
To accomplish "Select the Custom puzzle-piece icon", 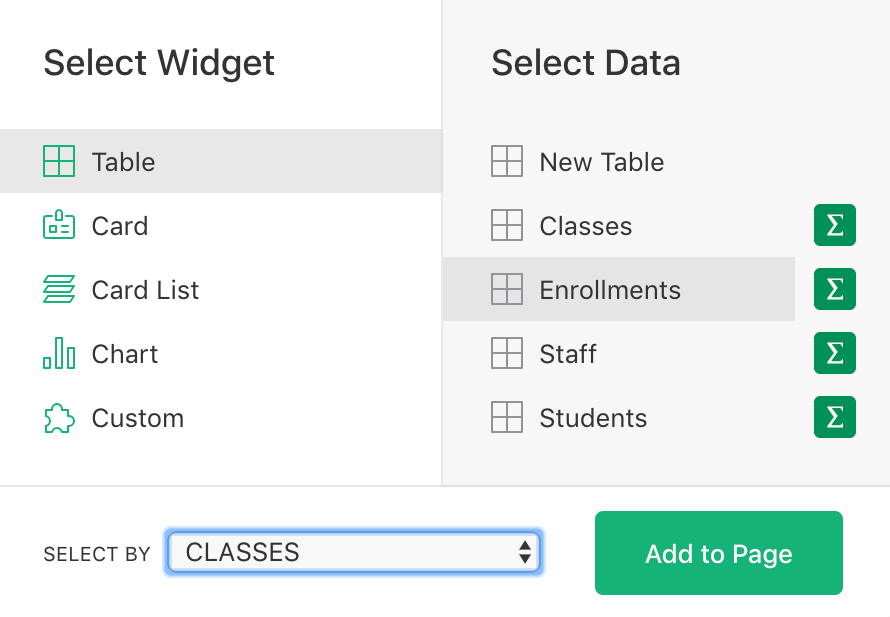I will [59, 417].
